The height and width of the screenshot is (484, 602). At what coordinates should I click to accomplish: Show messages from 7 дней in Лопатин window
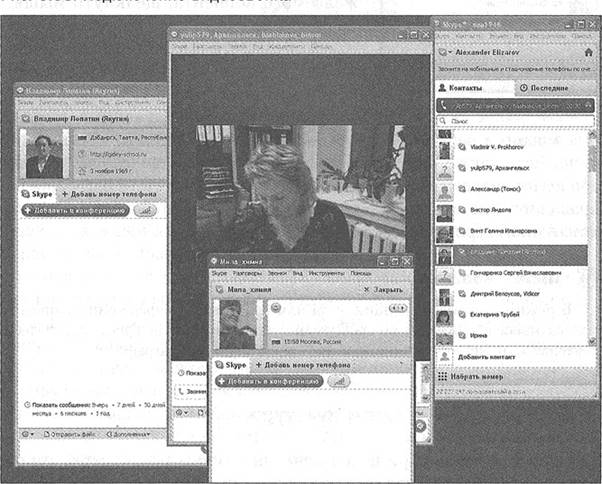[126, 405]
